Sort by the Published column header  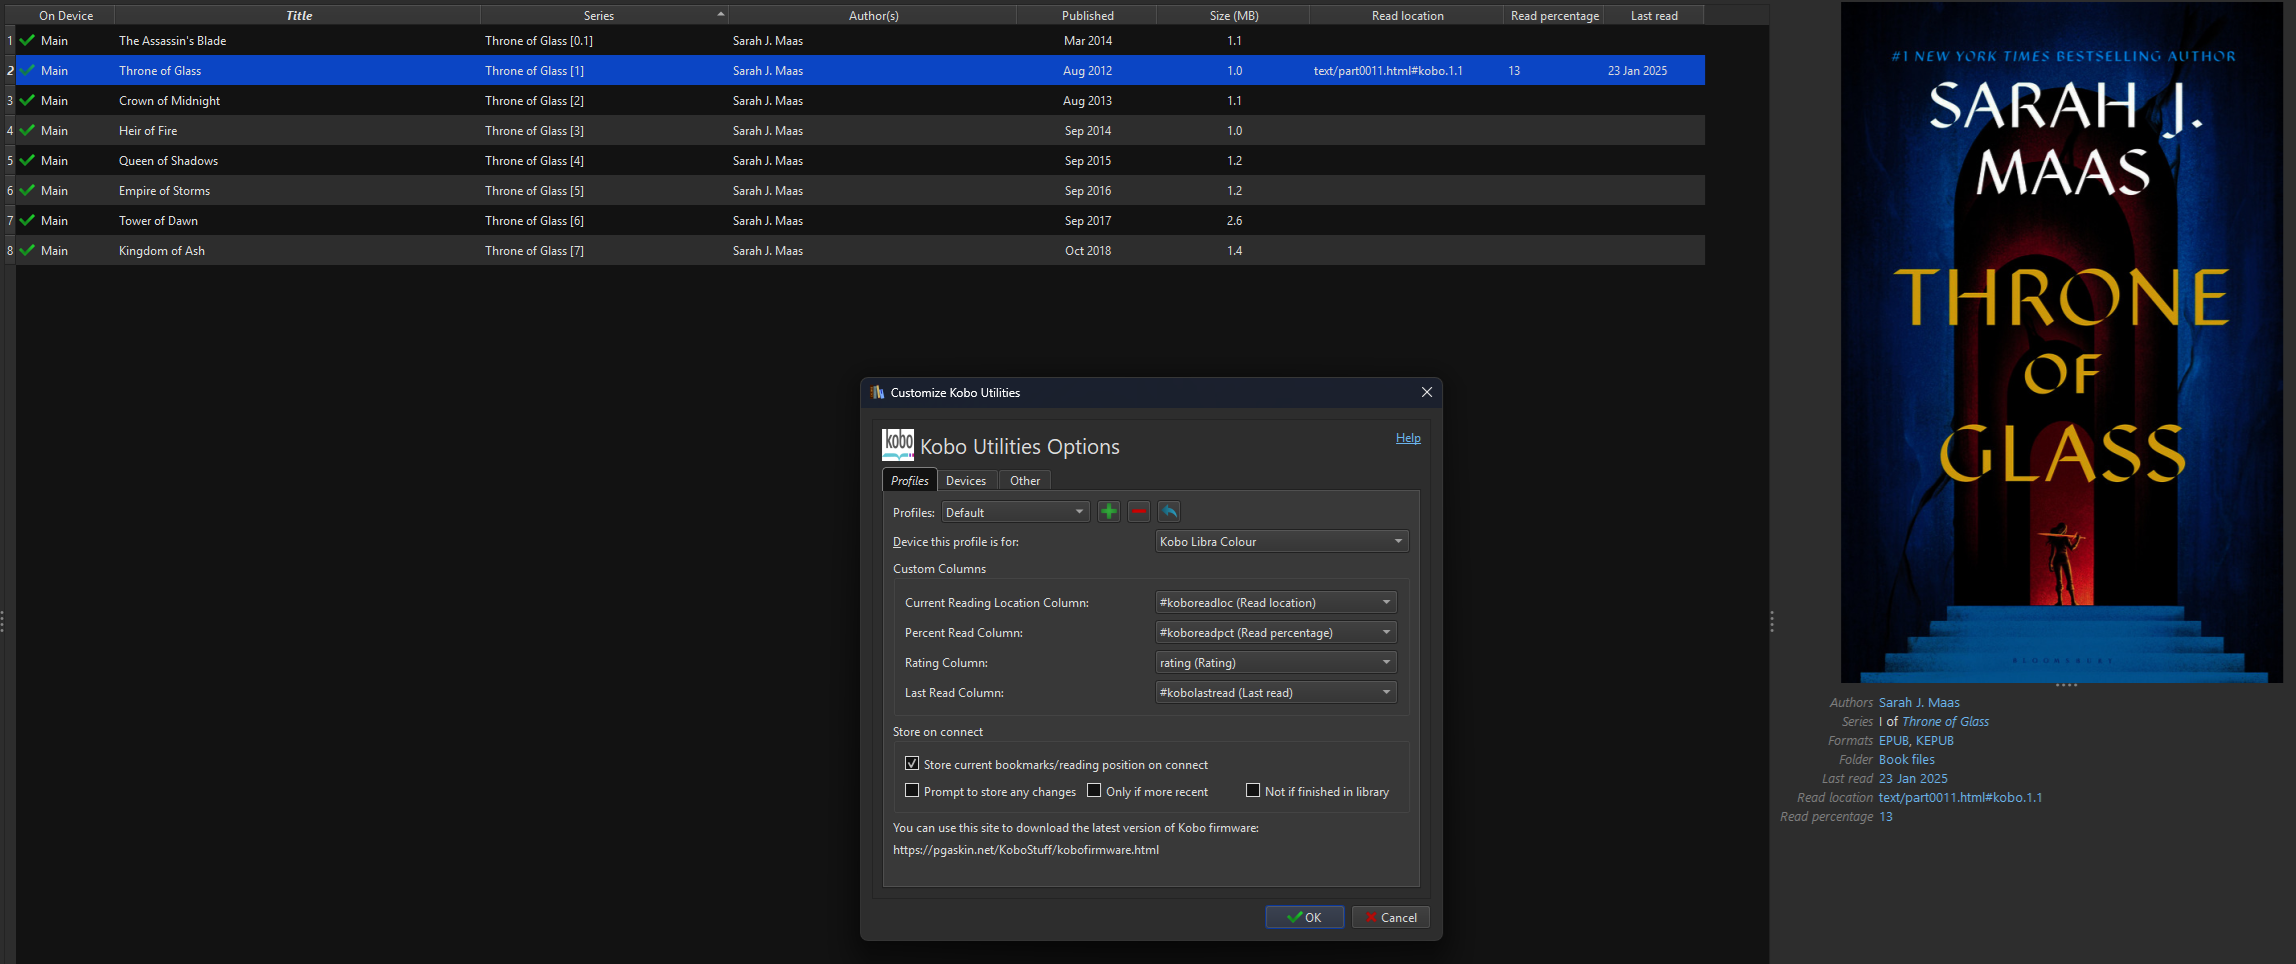[1087, 15]
